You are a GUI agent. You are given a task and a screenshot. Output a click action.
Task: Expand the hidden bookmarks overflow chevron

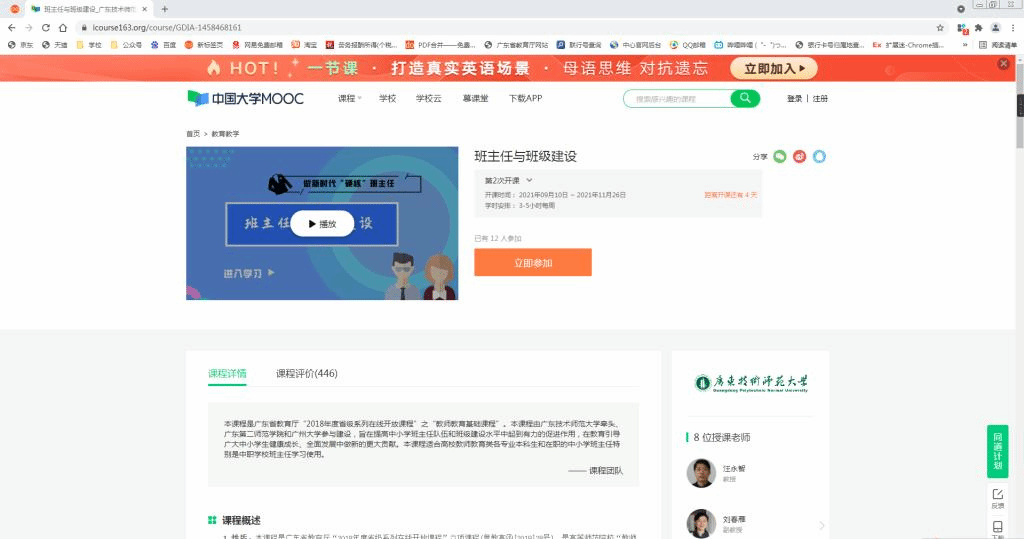point(965,45)
